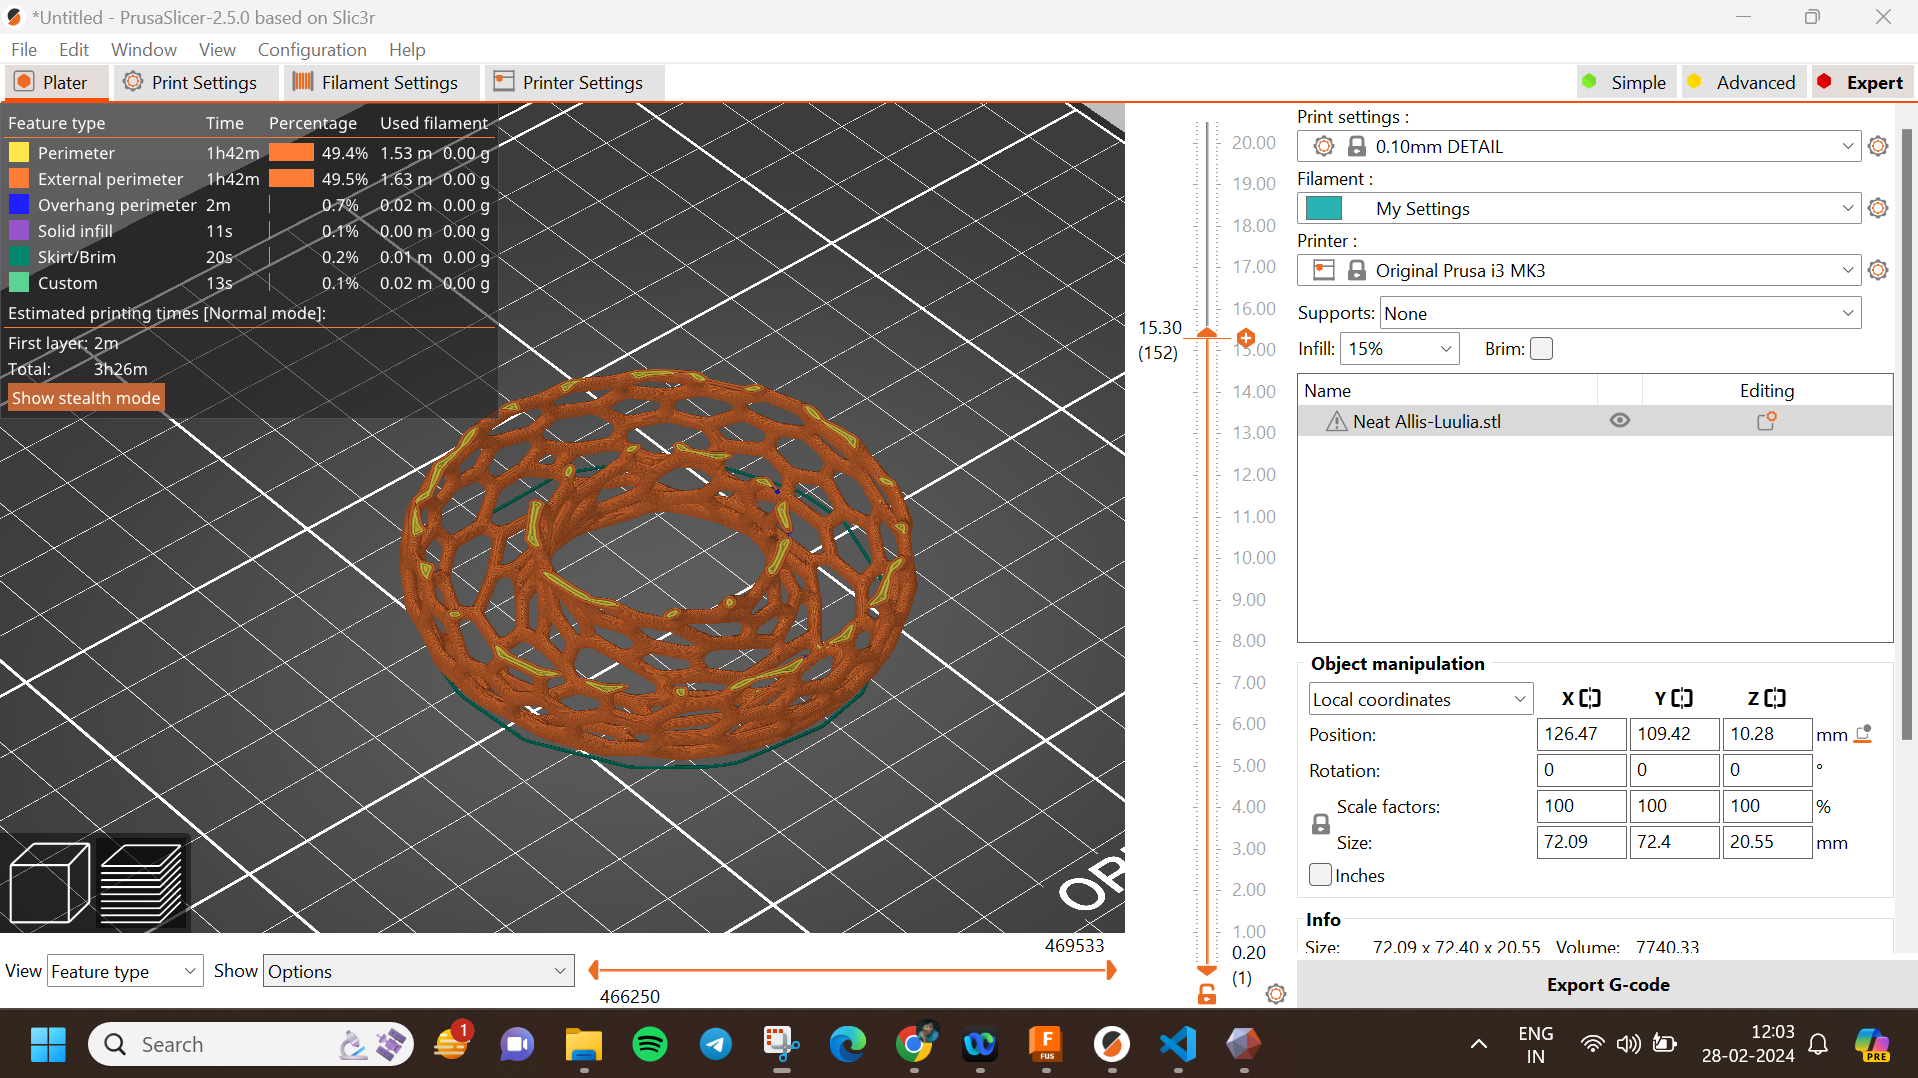Image resolution: width=1918 pixels, height=1078 pixels.
Task: Click the scale factors lock icon
Action: click(1320, 824)
